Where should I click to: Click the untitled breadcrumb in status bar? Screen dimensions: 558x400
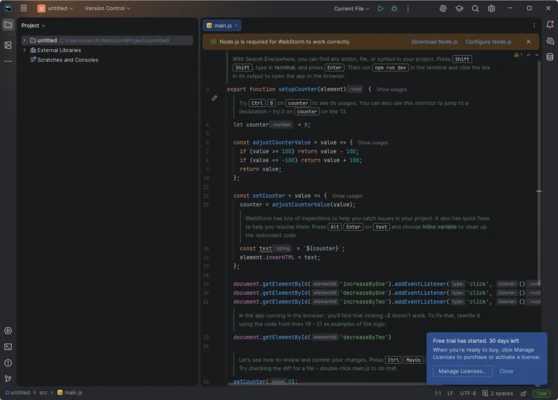(17, 393)
